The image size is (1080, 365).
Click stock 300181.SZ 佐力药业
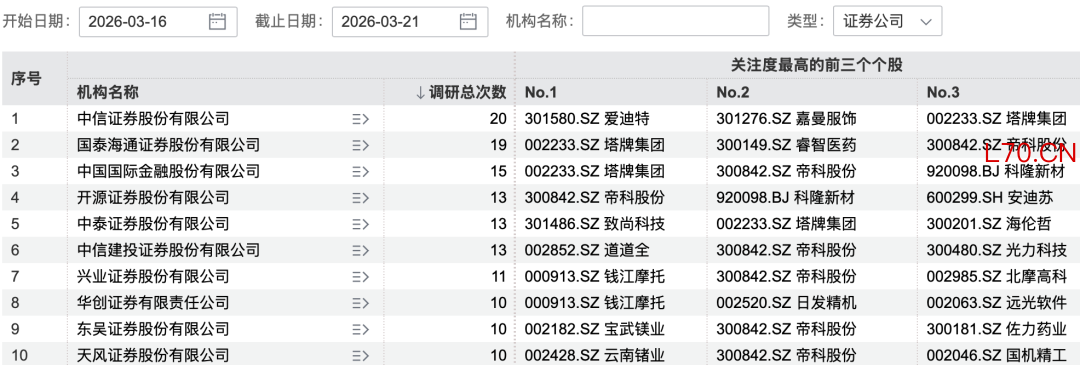(997, 330)
